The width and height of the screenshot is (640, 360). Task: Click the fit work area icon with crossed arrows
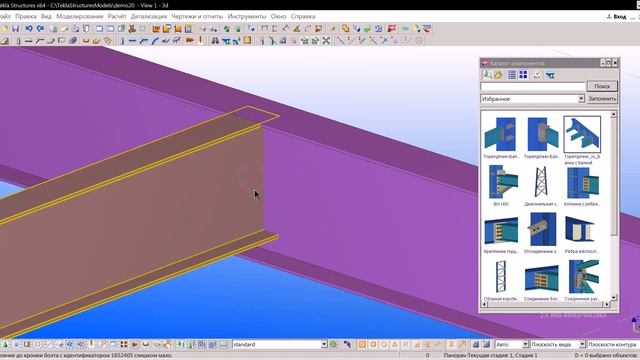pyautogui.click(x=326, y=40)
